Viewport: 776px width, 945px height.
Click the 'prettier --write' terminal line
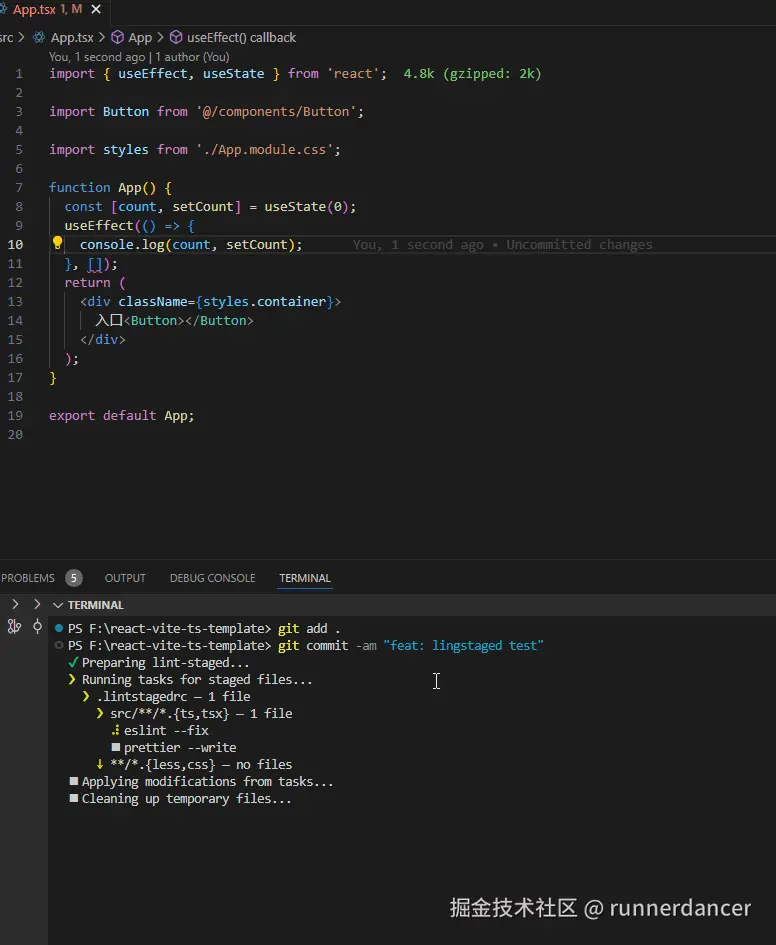[180, 747]
